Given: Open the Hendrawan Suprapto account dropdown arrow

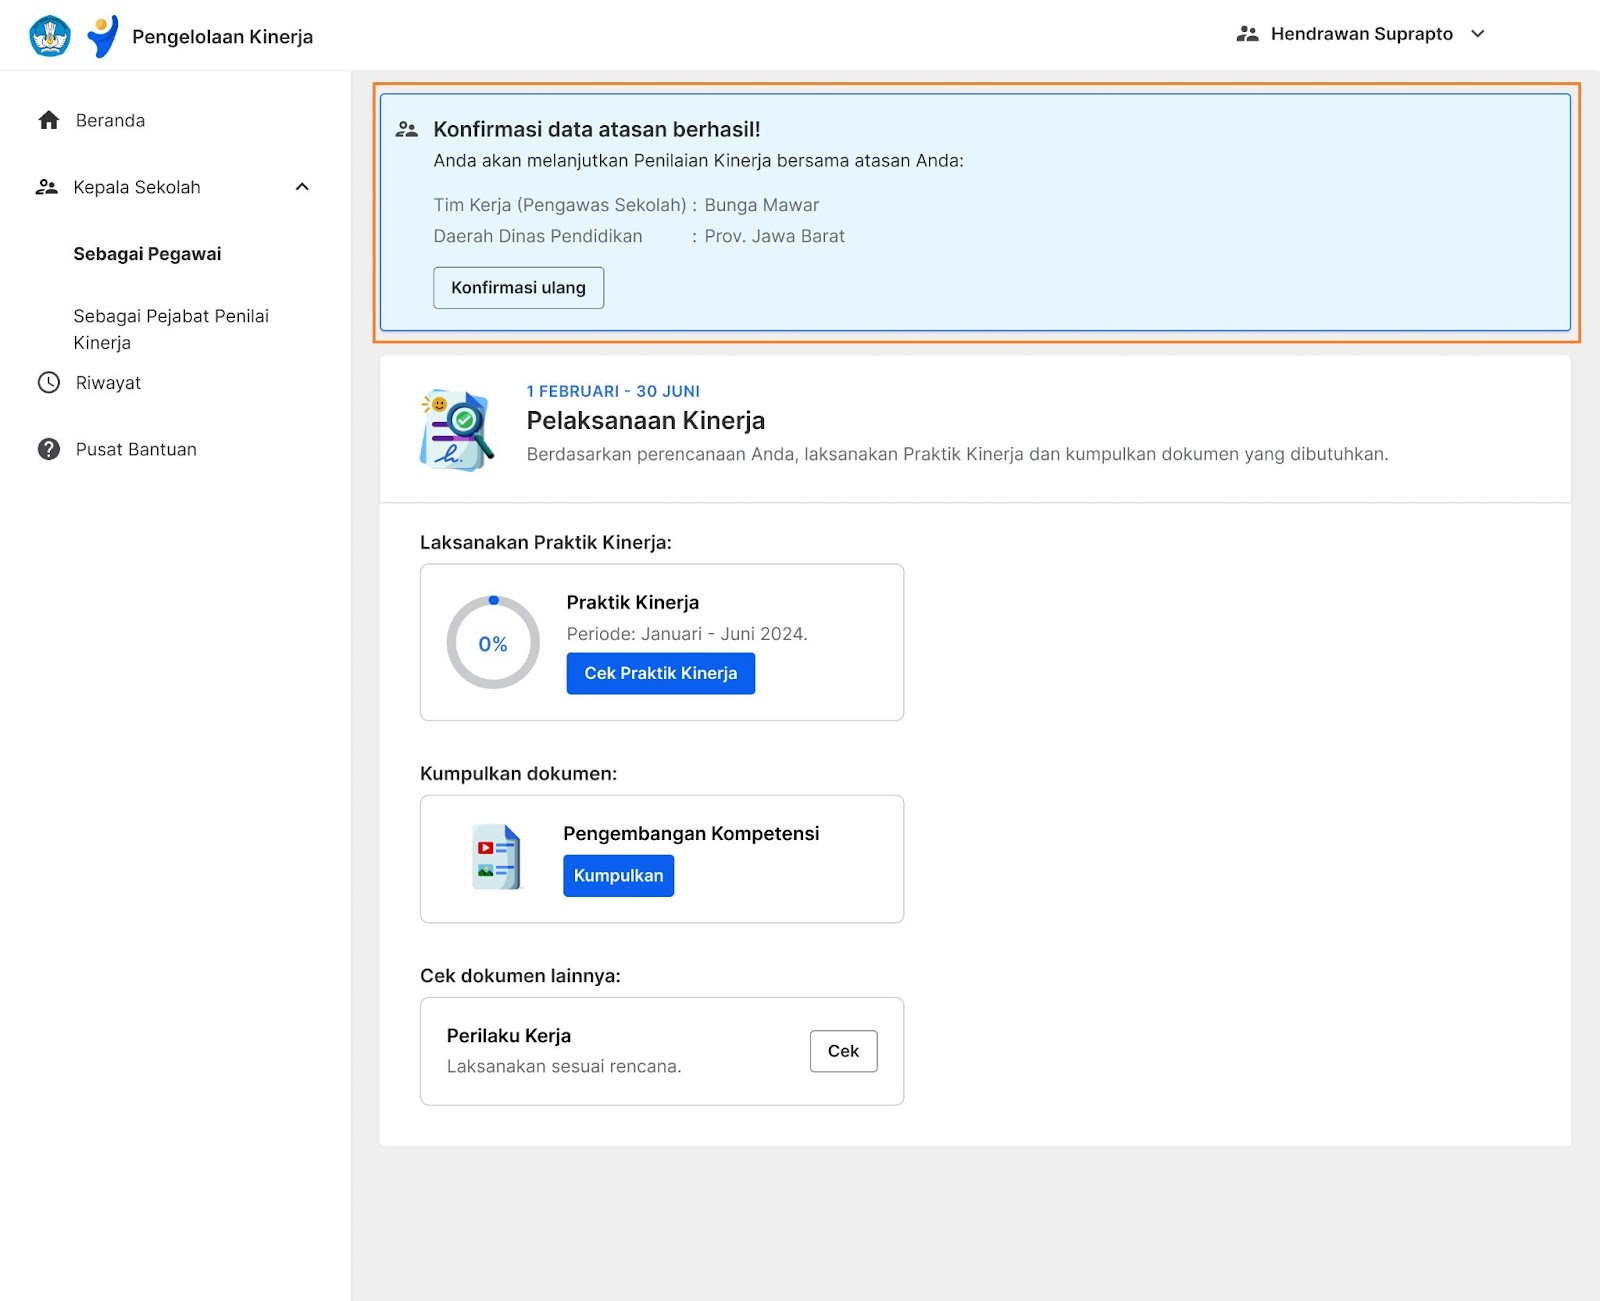Looking at the screenshot, I should [1478, 34].
